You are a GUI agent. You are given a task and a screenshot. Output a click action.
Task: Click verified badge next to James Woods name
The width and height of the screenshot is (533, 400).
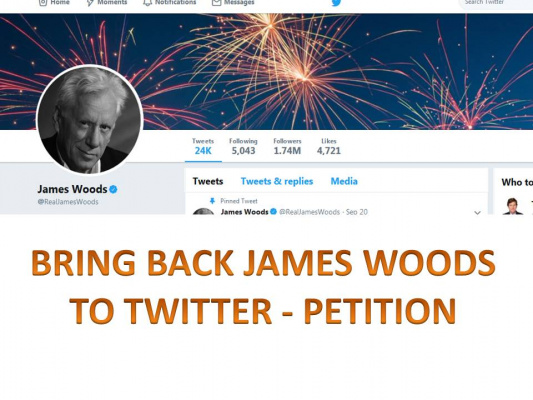(113, 189)
